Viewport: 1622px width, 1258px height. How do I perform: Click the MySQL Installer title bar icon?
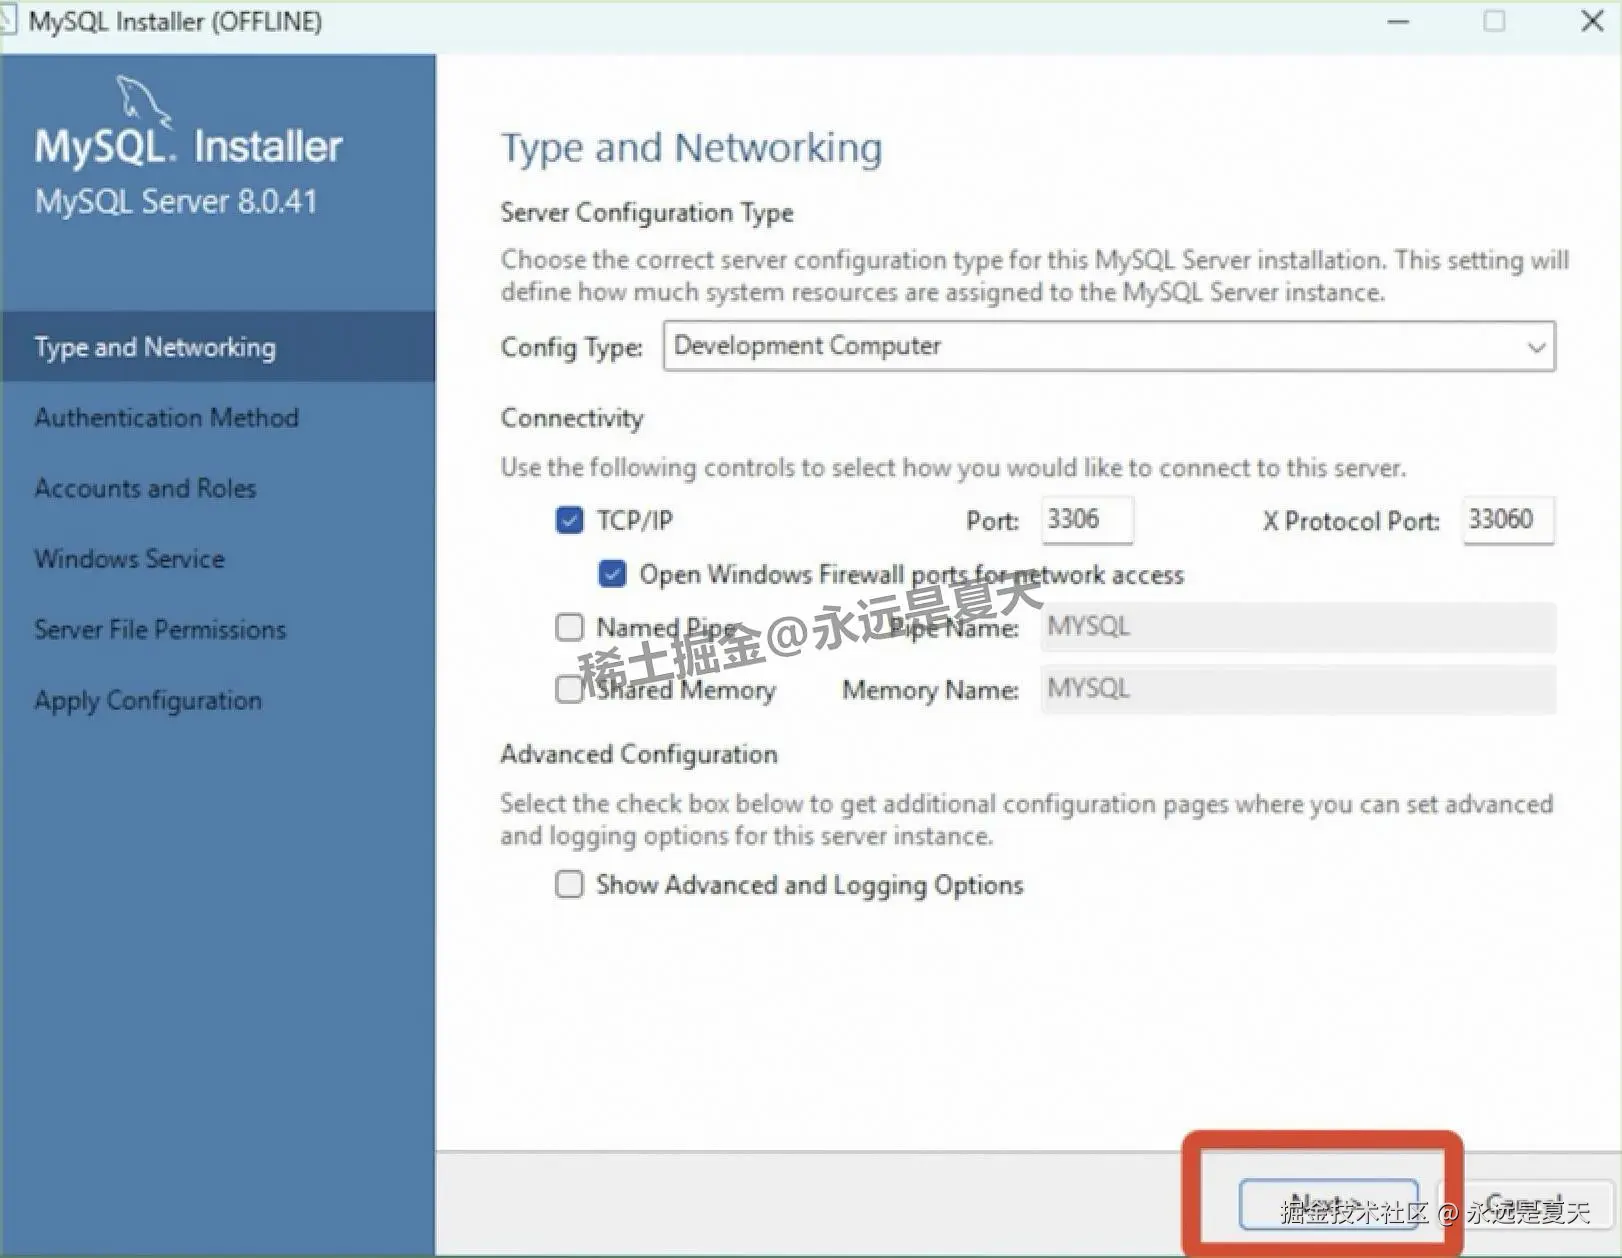click(x=12, y=20)
